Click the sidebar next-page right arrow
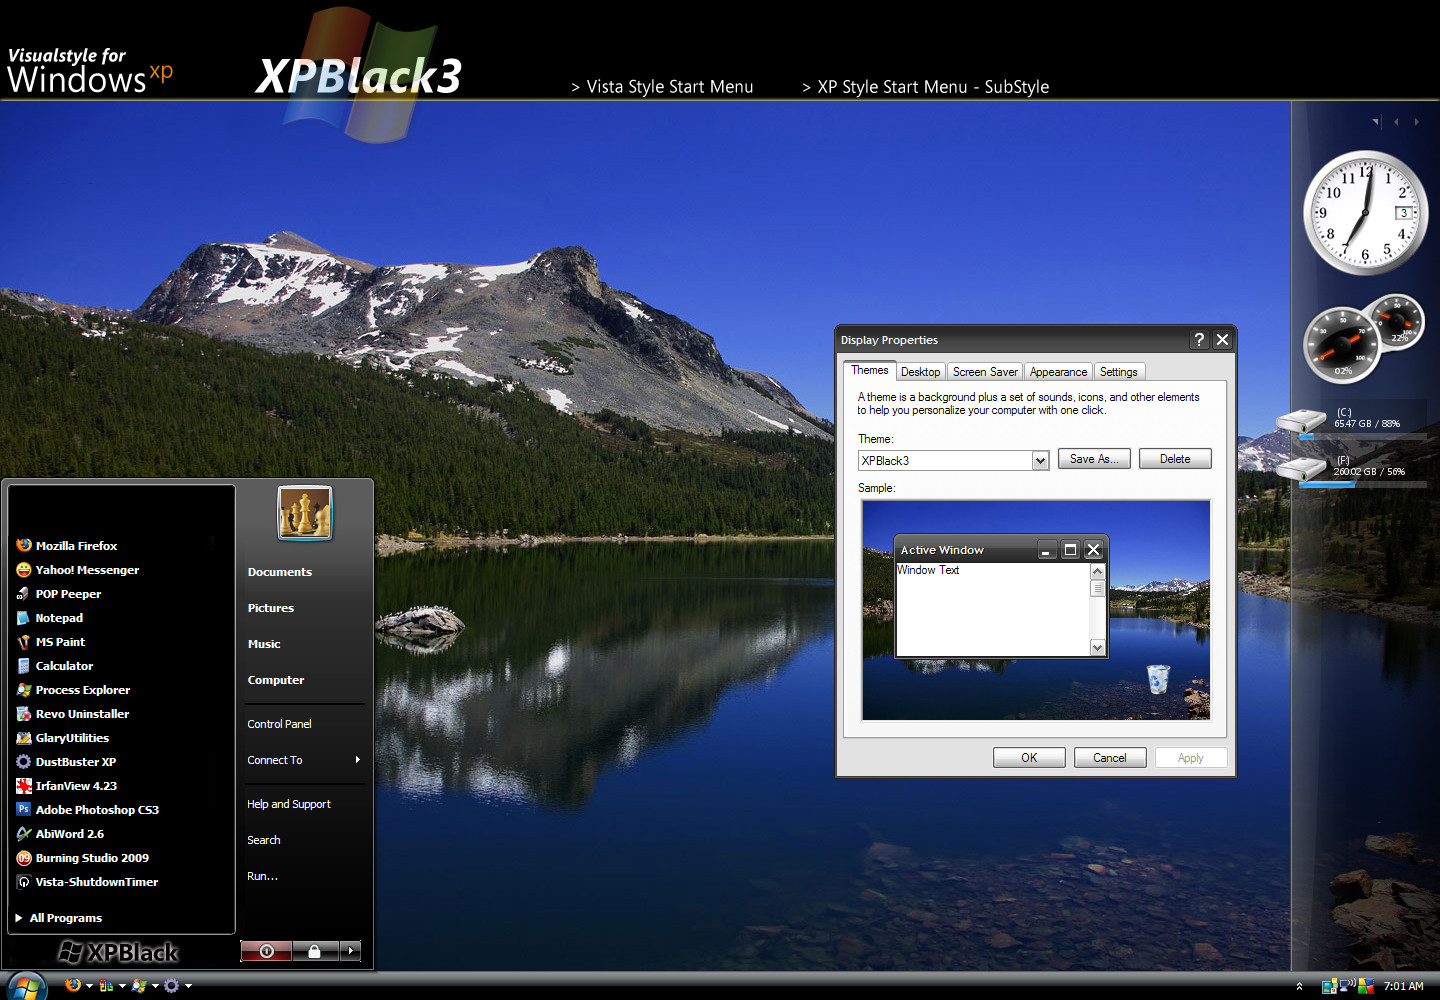 [x=1416, y=122]
